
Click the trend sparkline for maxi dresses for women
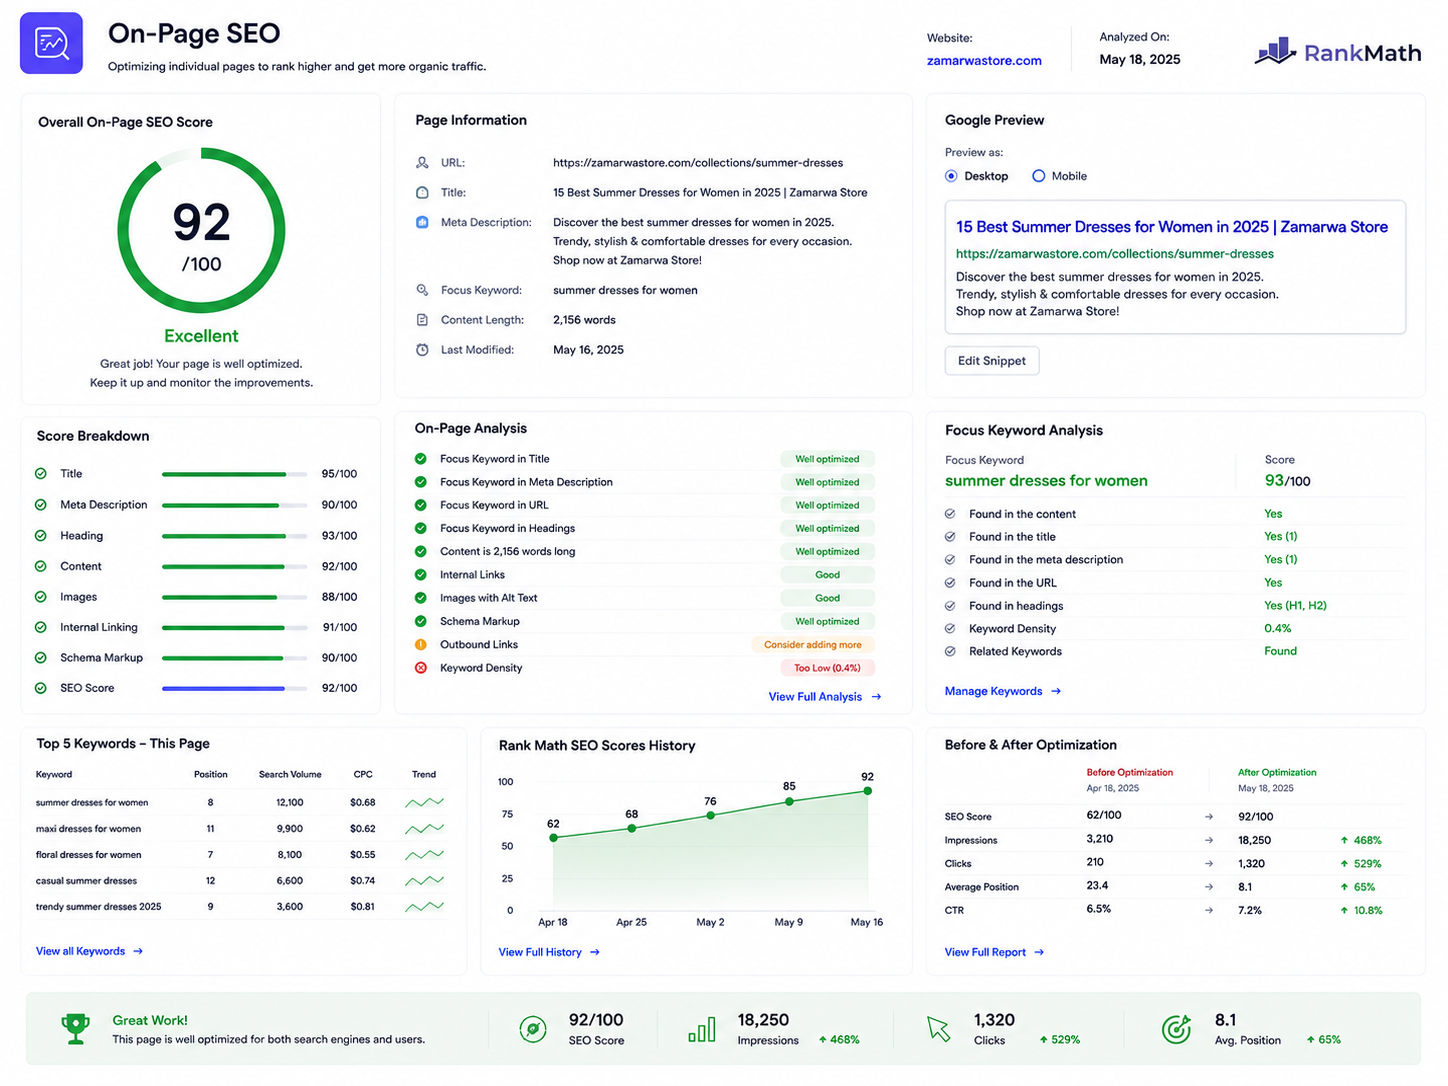pyautogui.click(x=425, y=829)
